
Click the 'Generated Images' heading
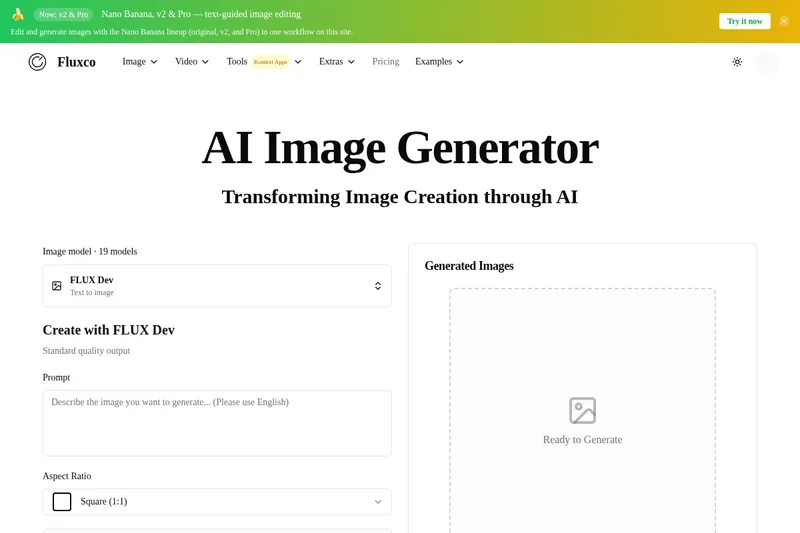pos(469,266)
